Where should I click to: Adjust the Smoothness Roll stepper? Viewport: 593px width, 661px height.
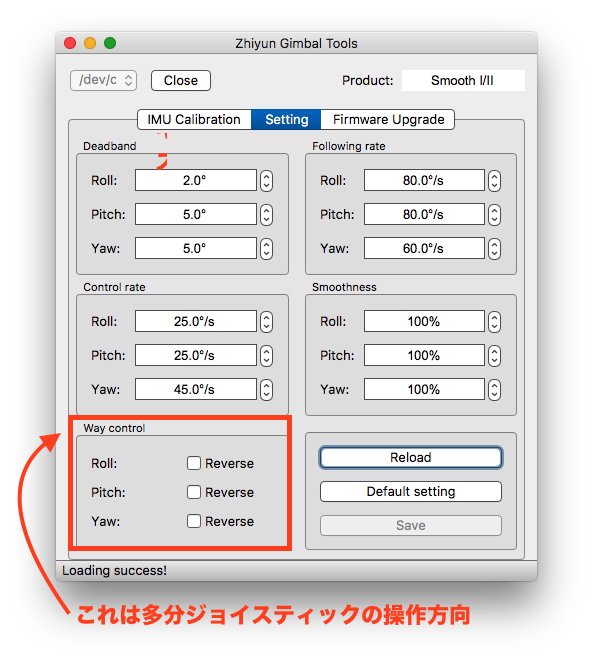point(494,322)
